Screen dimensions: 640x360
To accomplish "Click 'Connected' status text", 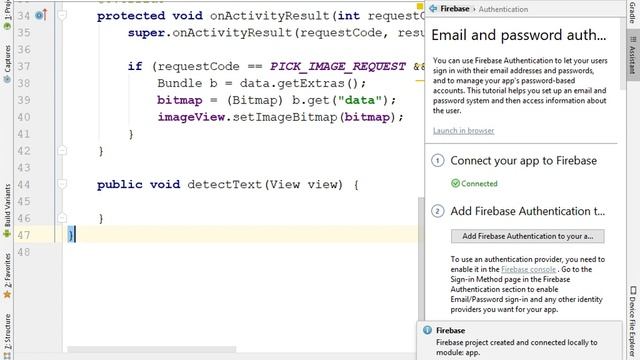I will pyautogui.click(x=479, y=183).
